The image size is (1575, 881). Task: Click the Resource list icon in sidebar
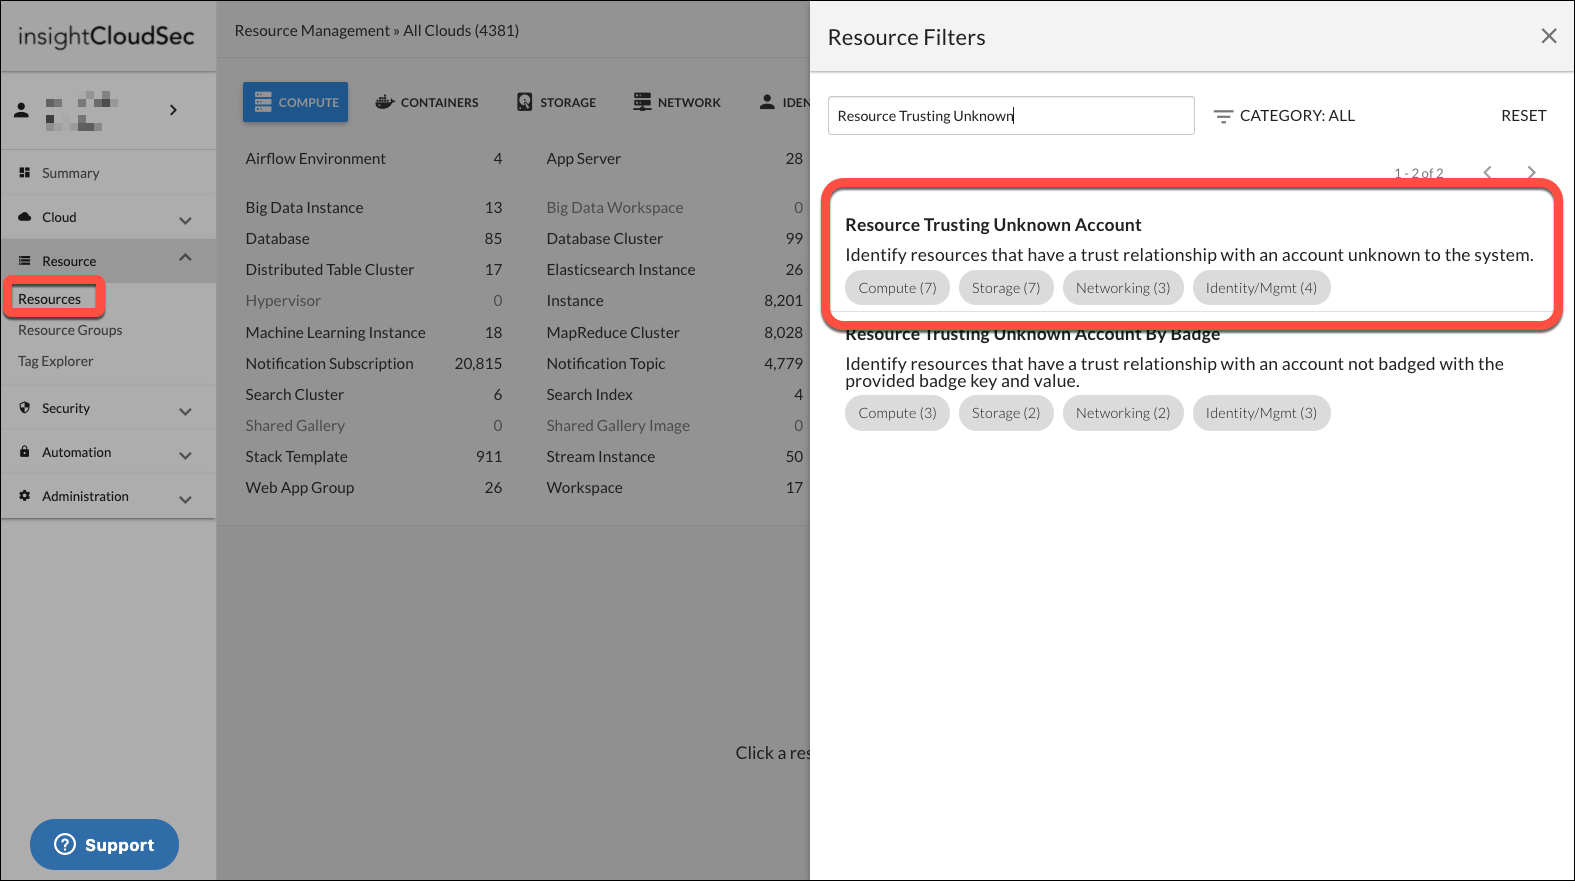[24, 261]
